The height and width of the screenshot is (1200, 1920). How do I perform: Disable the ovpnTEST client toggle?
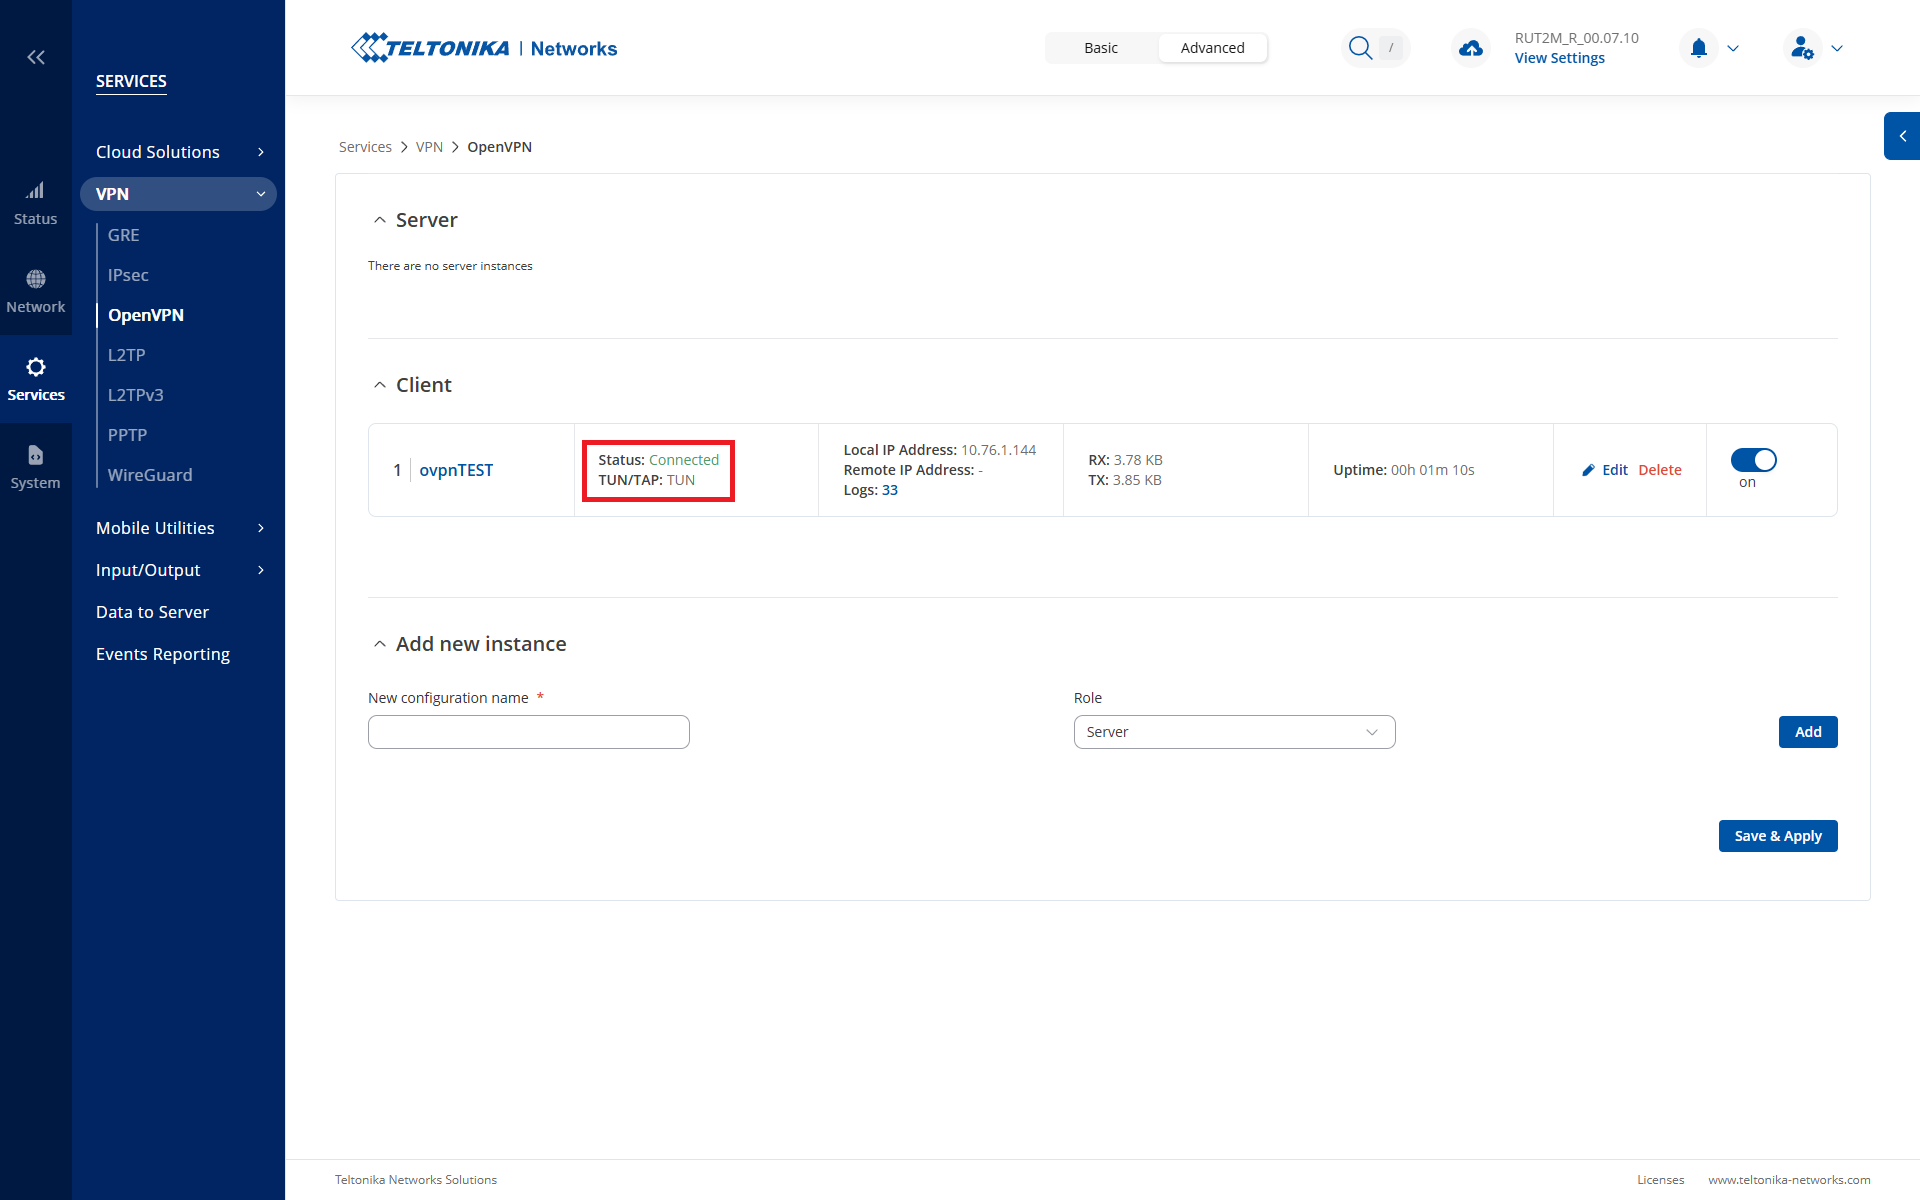point(1753,460)
